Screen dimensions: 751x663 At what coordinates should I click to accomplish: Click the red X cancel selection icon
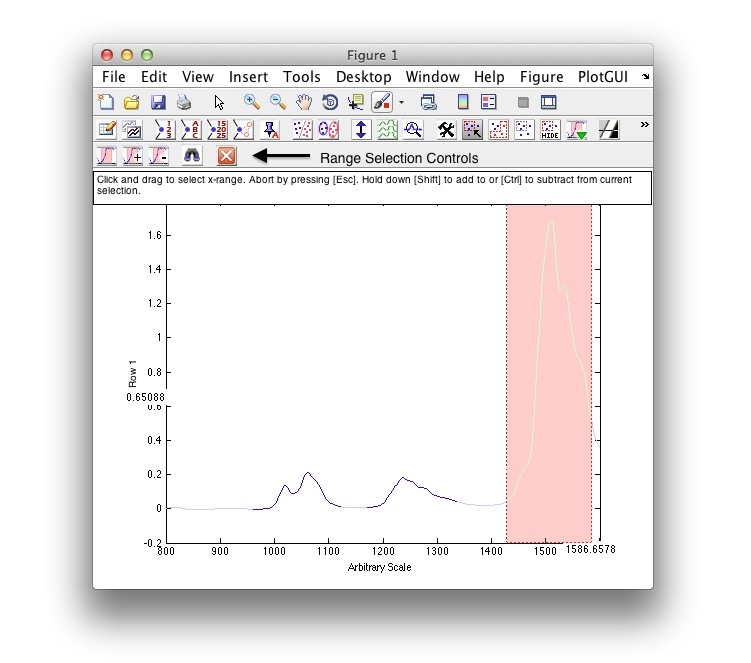(227, 156)
